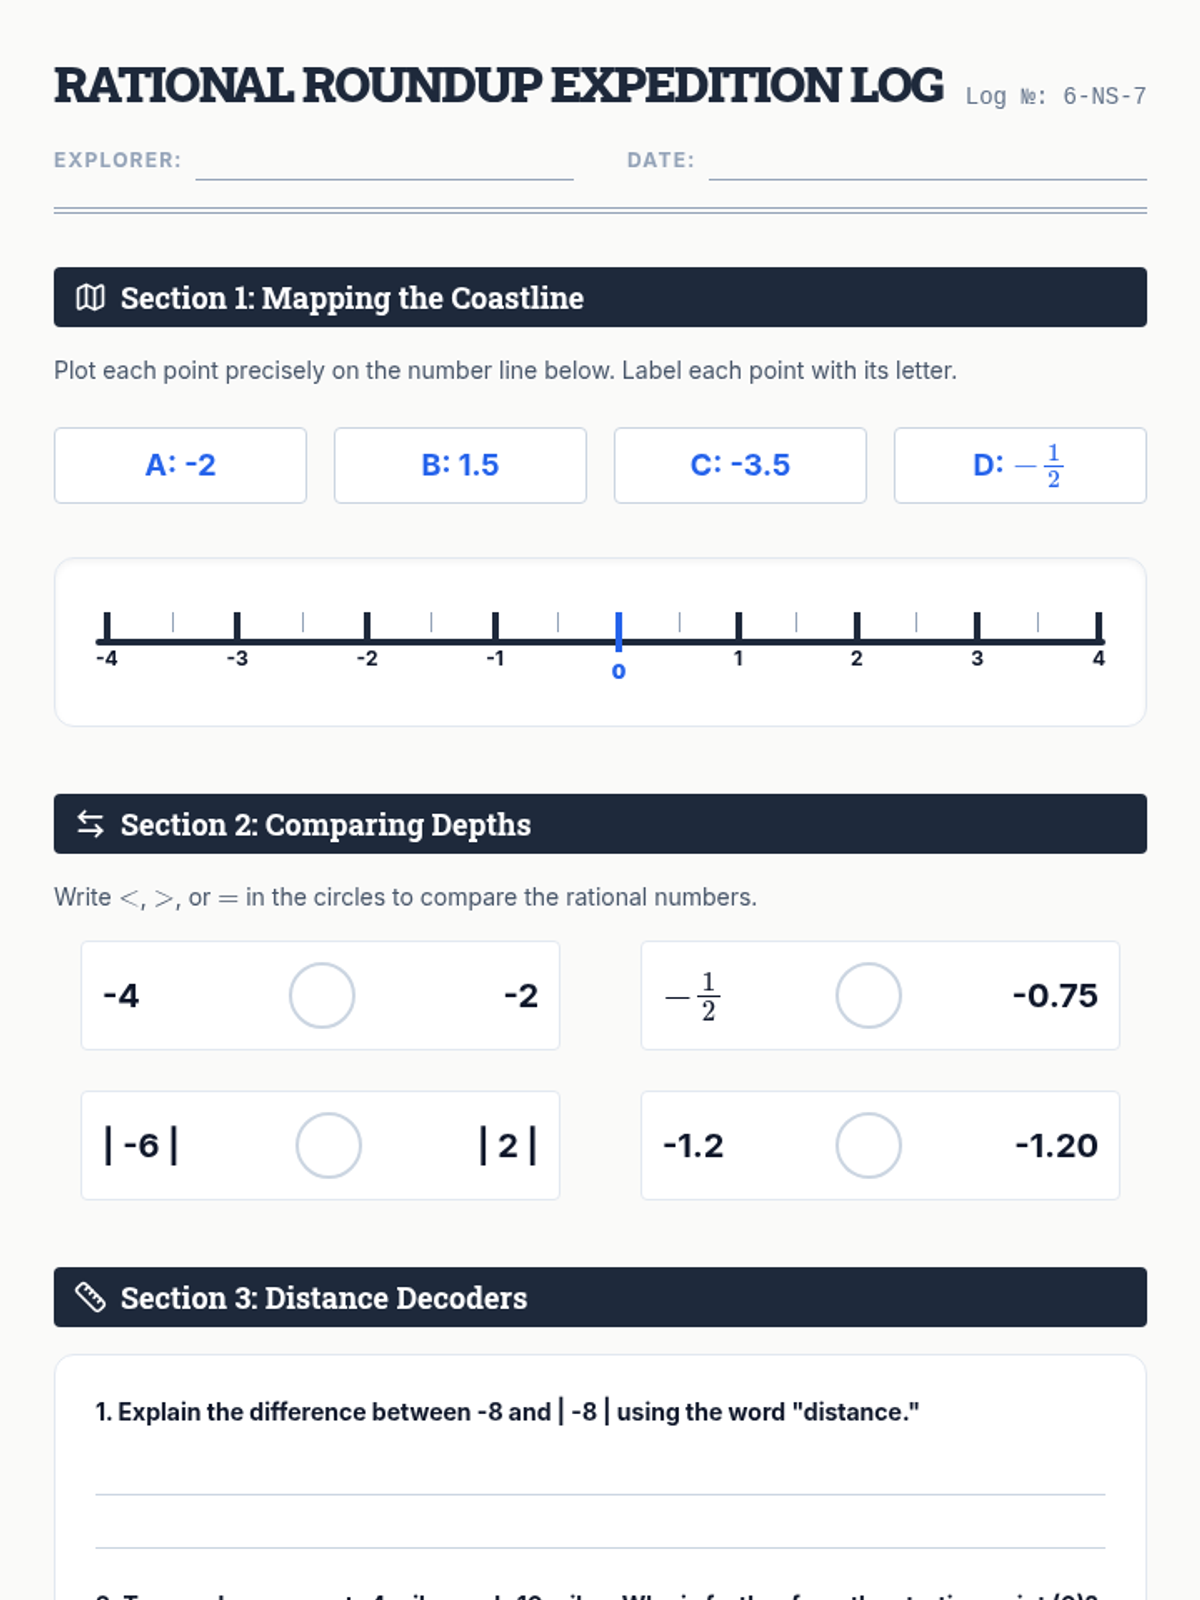Click the -4 tick at number line start

point(107,627)
